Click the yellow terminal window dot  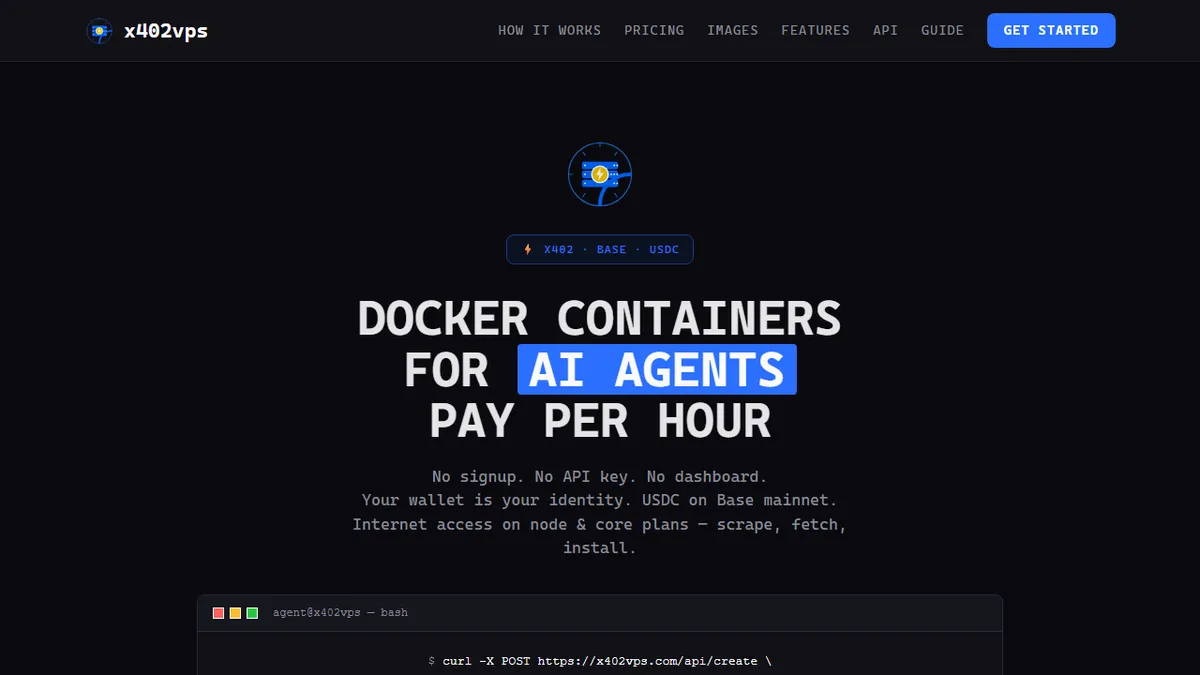coord(235,613)
